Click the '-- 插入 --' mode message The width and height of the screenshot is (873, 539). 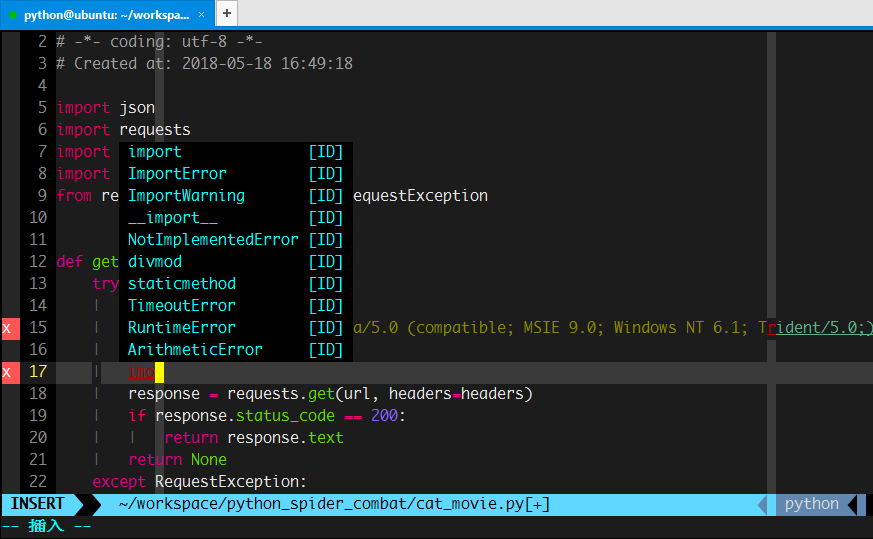click(x=47, y=526)
